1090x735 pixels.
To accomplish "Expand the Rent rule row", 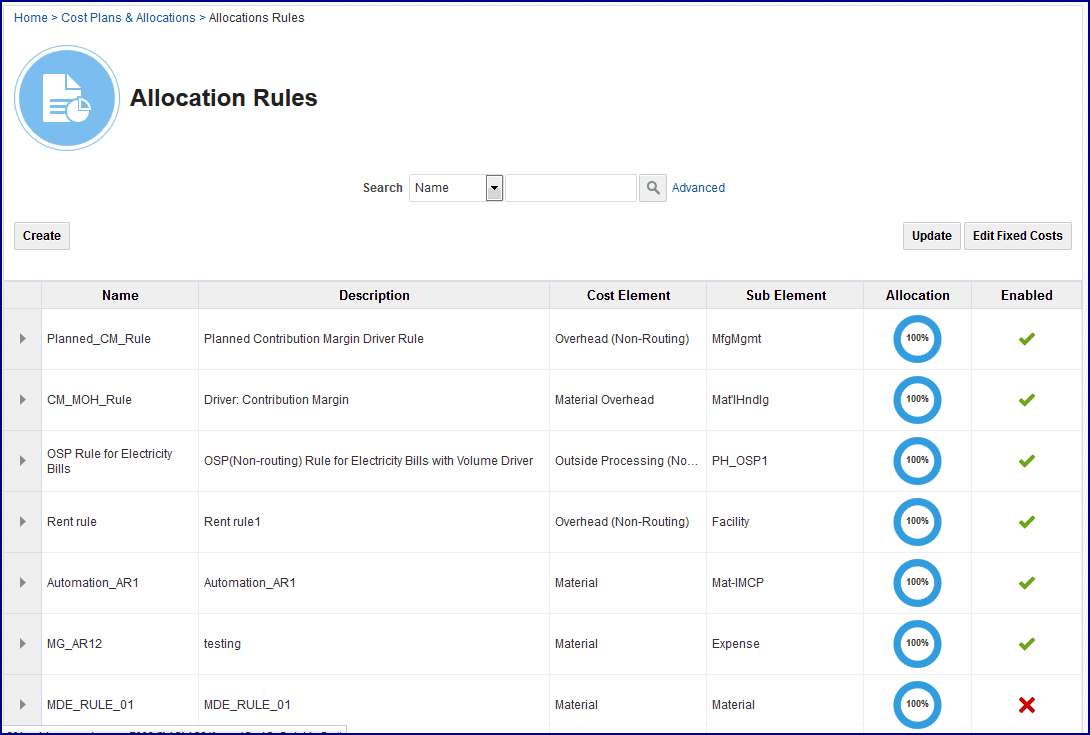I will (x=22, y=522).
